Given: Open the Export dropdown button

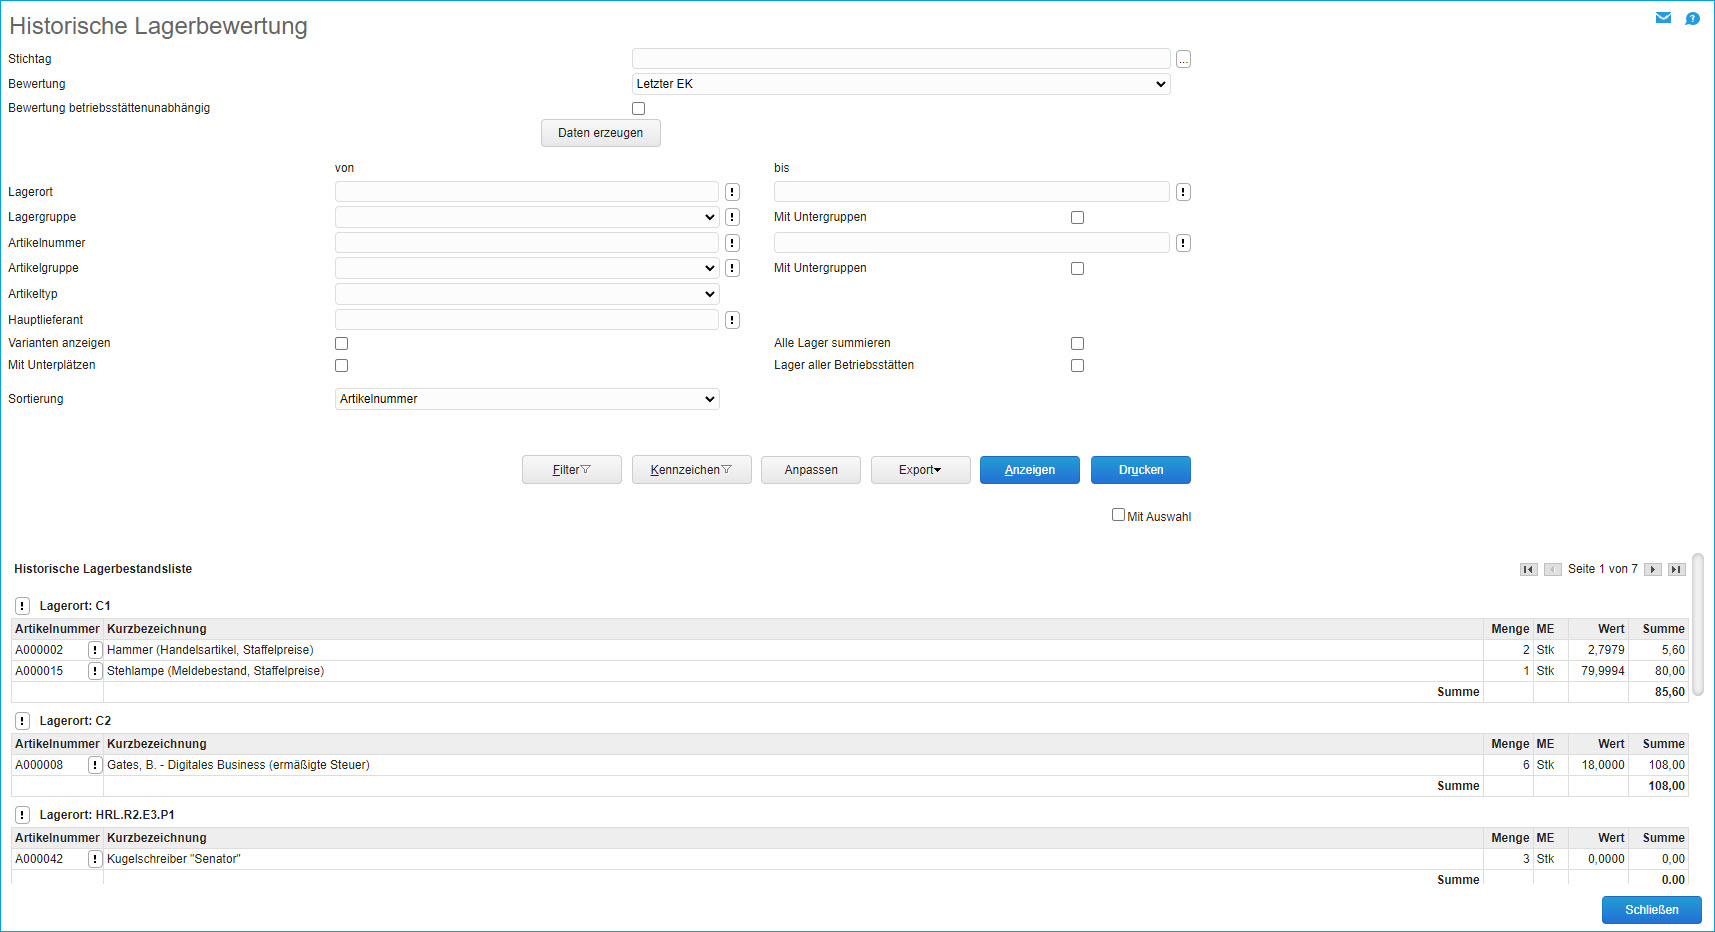Looking at the screenshot, I should 921,470.
